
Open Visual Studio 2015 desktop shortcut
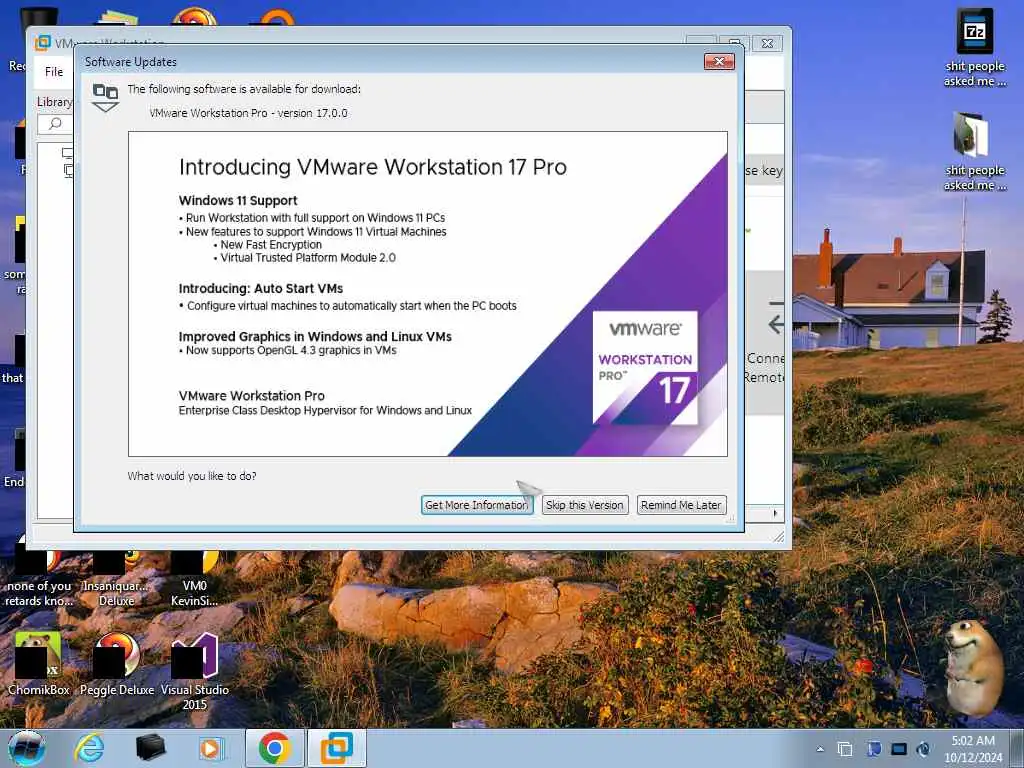pyautogui.click(x=194, y=672)
